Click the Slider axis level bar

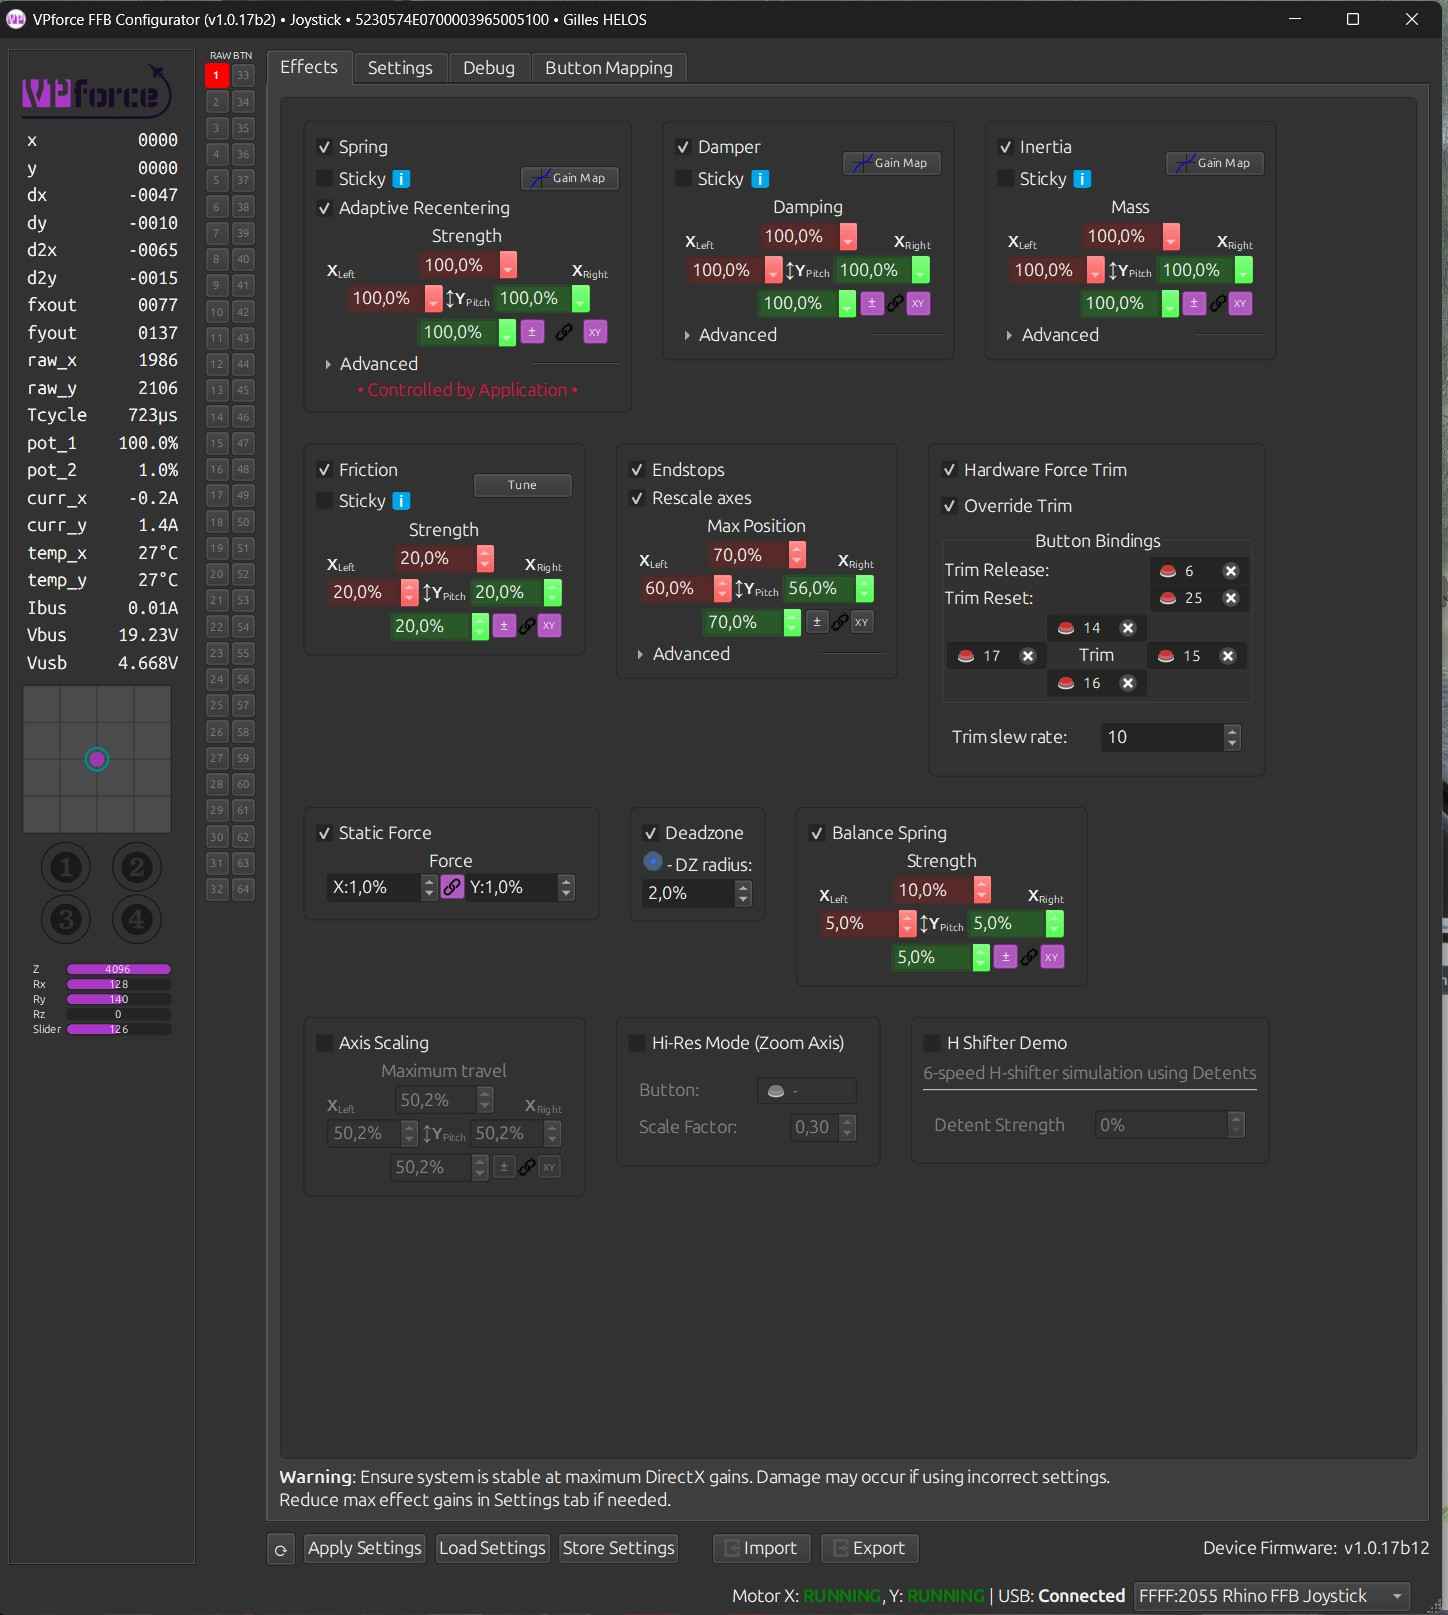coord(118,1029)
